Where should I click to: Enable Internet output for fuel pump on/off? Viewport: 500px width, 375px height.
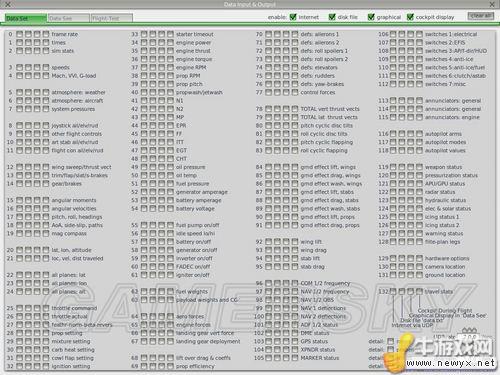click(144, 225)
